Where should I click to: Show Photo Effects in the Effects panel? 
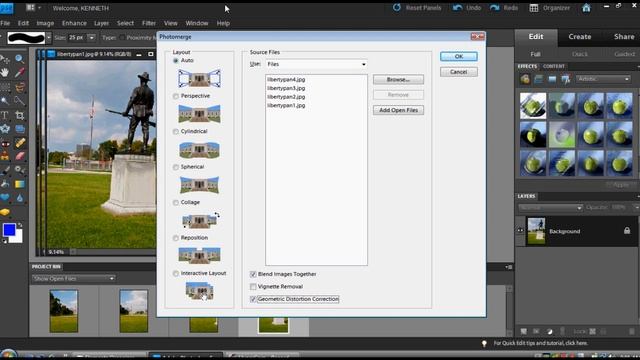tap(552, 79)
